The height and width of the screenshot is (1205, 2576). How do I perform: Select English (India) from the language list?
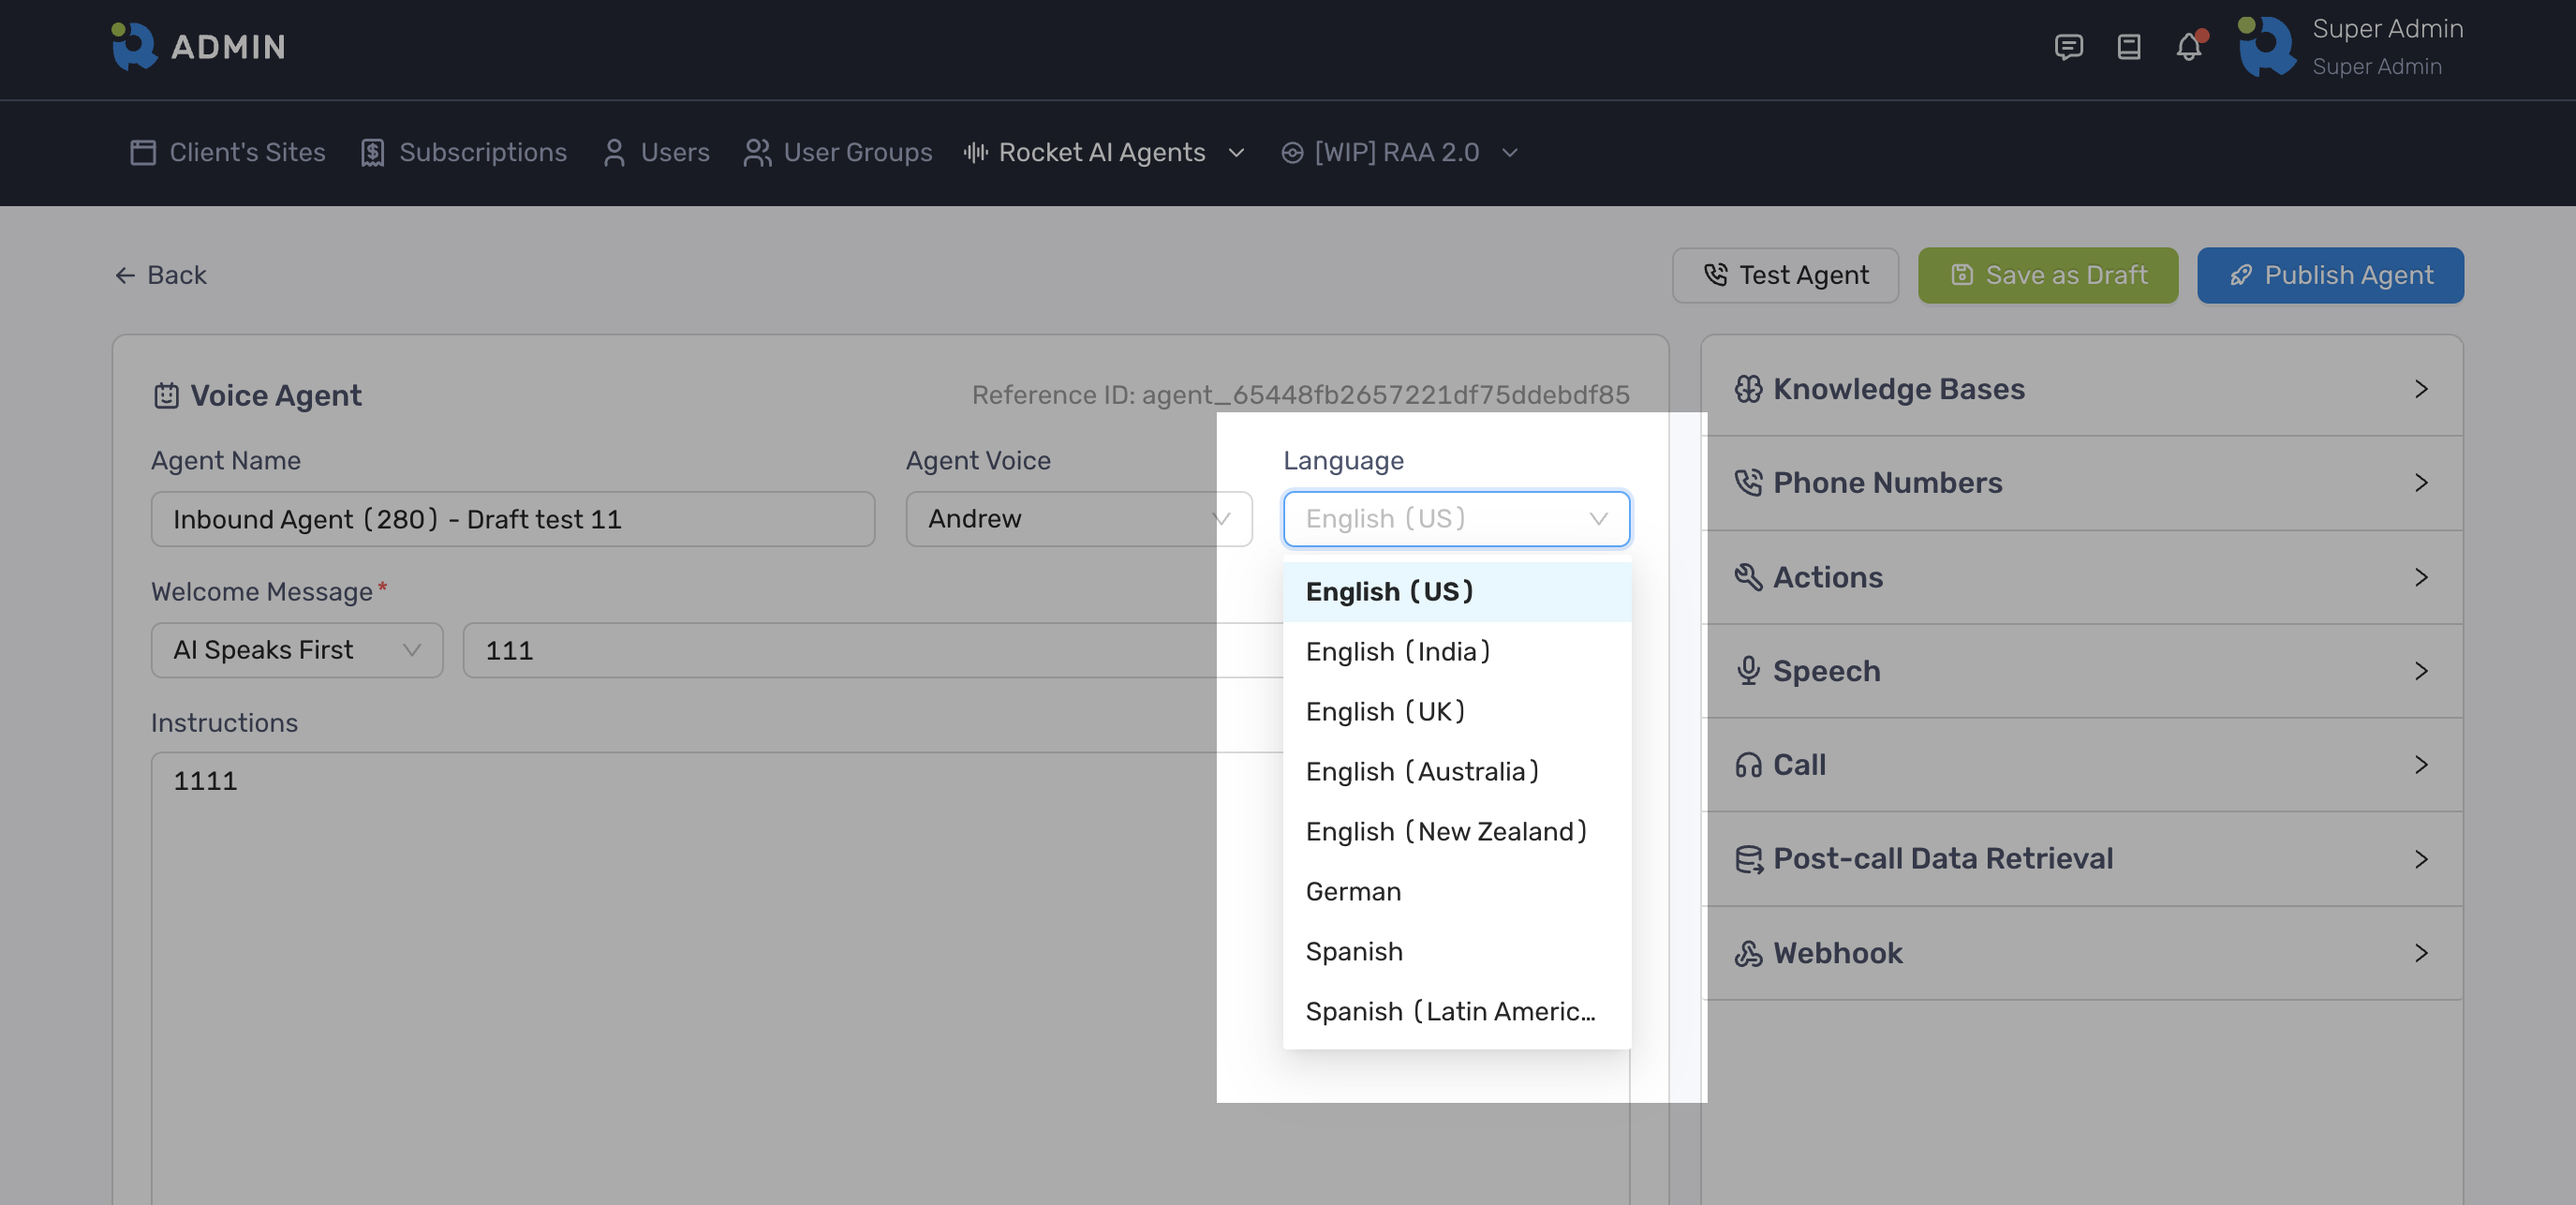click(x=1397, y=651)
